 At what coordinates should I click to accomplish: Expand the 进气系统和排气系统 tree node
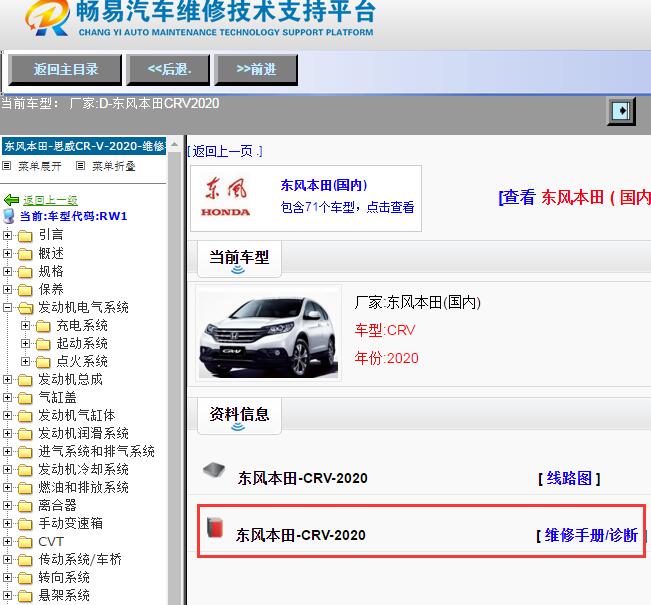point(7,451)
